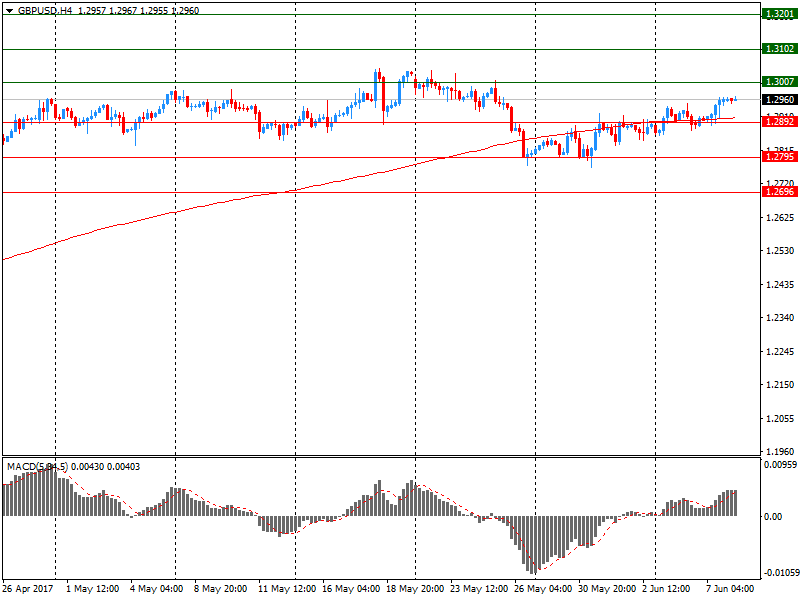The width and height of the screenshot is (800, 600).
Task: Click the 16 May 04:00 time label
Action: pos(351,589)
